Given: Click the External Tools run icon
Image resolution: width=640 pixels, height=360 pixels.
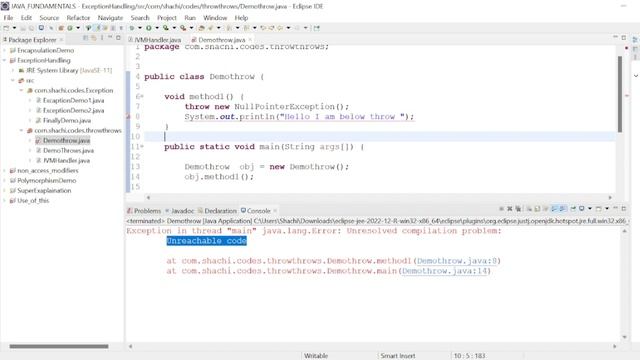Looking at the screenshot, I should pos(183,28).
